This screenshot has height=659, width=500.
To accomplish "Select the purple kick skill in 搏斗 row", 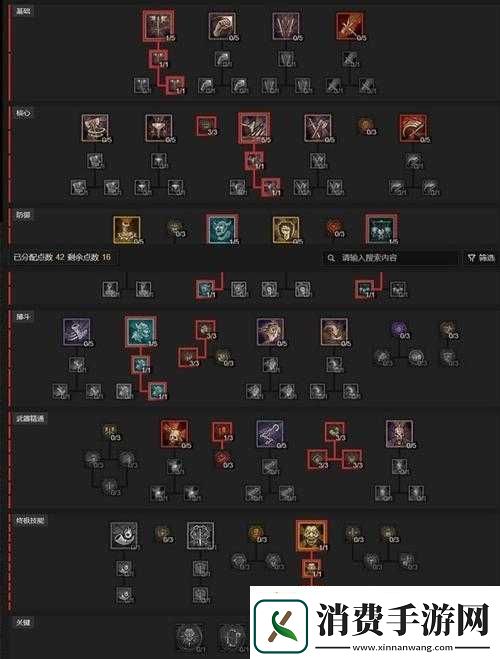I will click(x=76, y=332).
